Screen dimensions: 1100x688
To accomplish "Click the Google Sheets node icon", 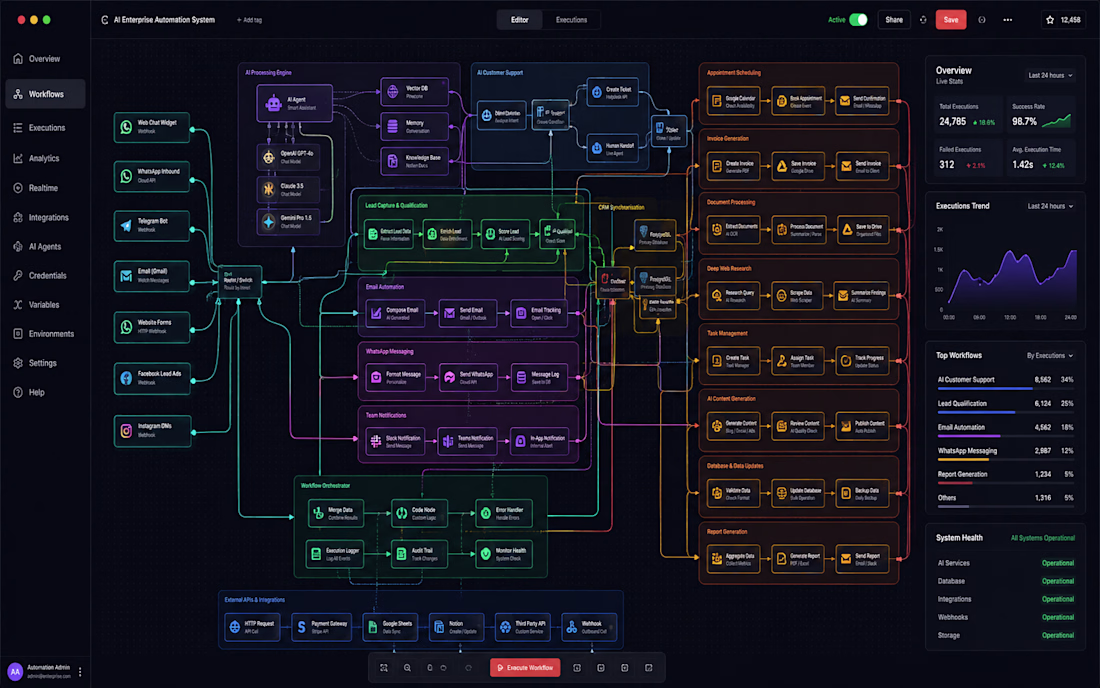I will 373,627.
